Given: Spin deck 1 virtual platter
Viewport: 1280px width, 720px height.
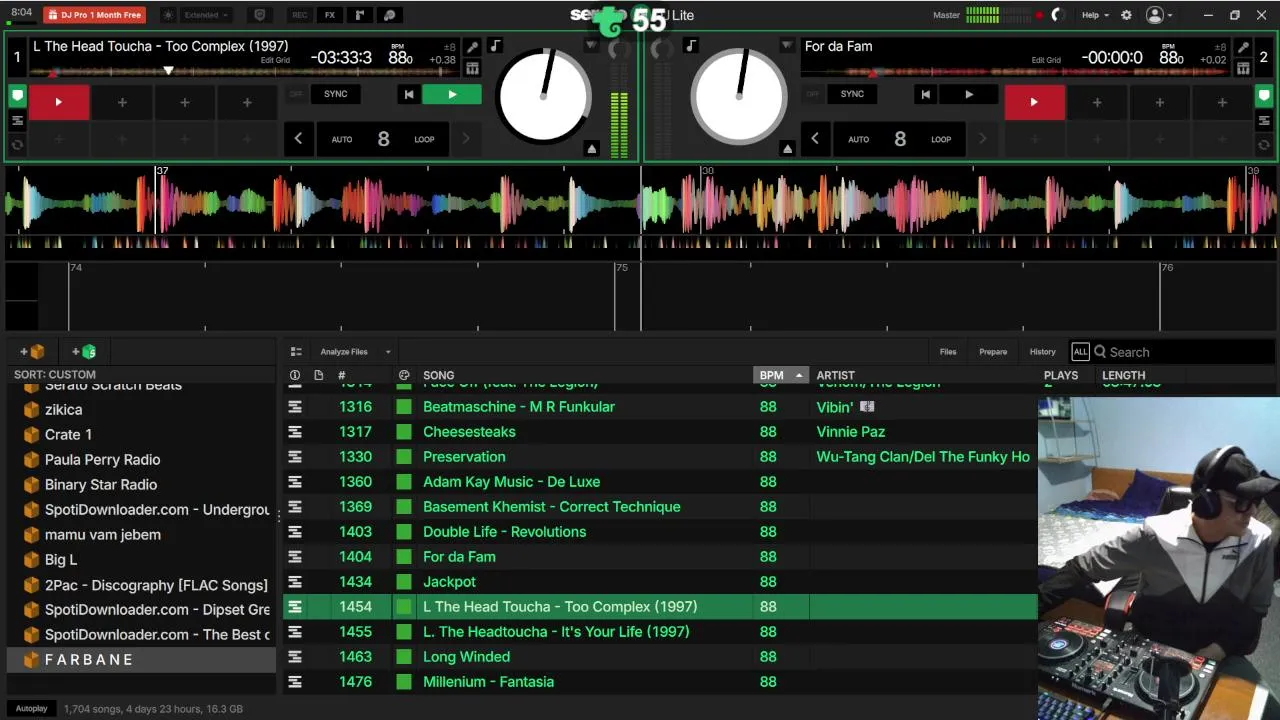Looking at the screenshot, I should point(544,99).
